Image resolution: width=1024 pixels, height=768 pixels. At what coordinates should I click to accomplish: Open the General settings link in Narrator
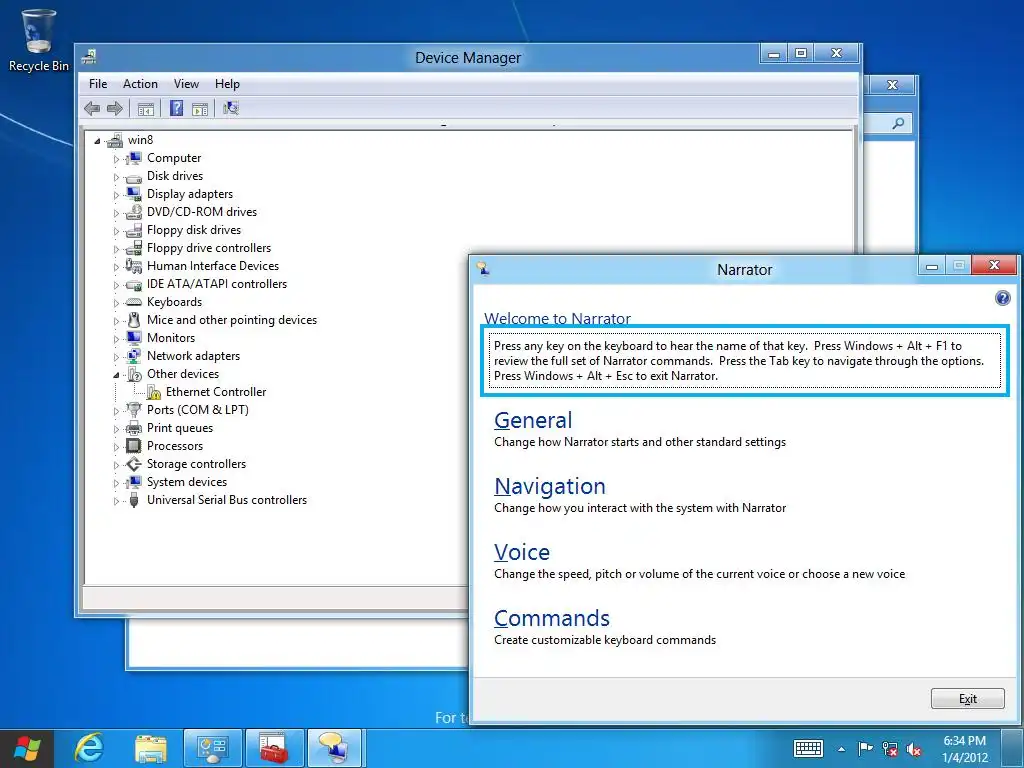[533, 420]
